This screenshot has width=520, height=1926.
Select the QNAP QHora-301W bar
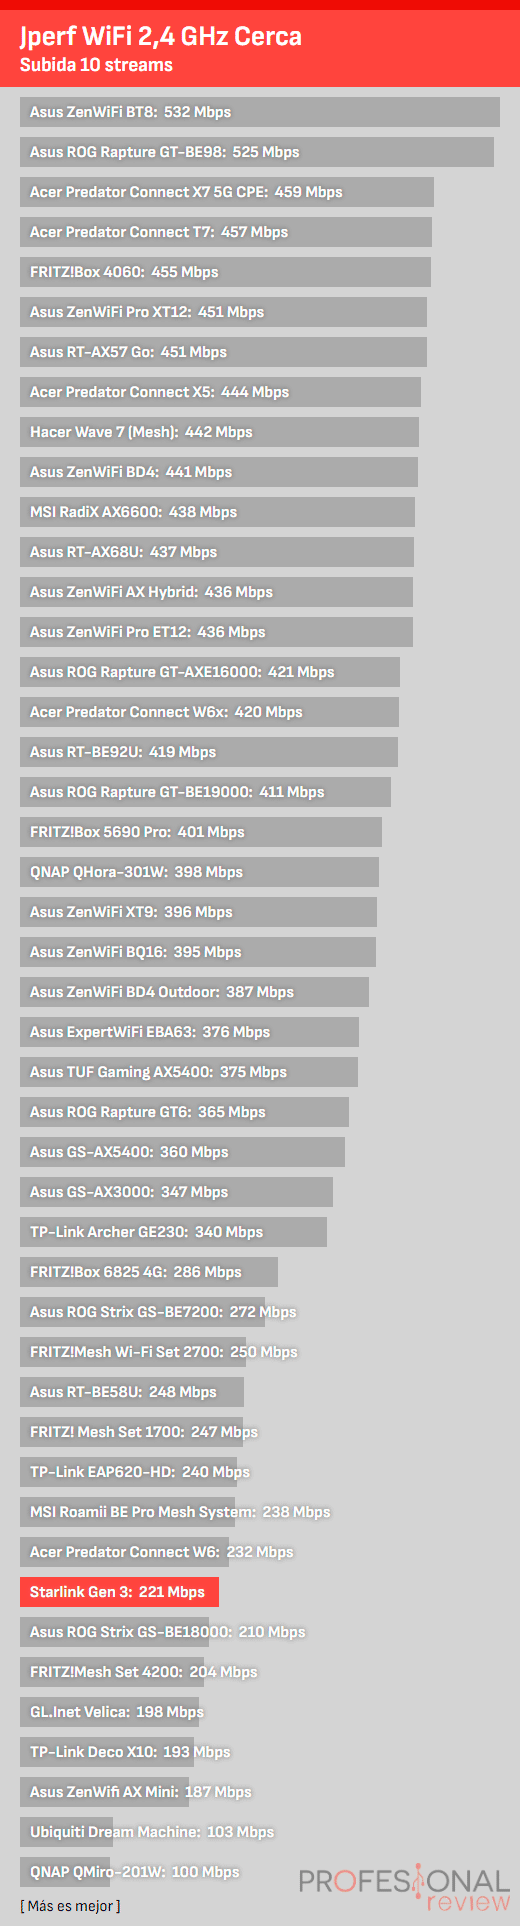click(x=199, y=872)
